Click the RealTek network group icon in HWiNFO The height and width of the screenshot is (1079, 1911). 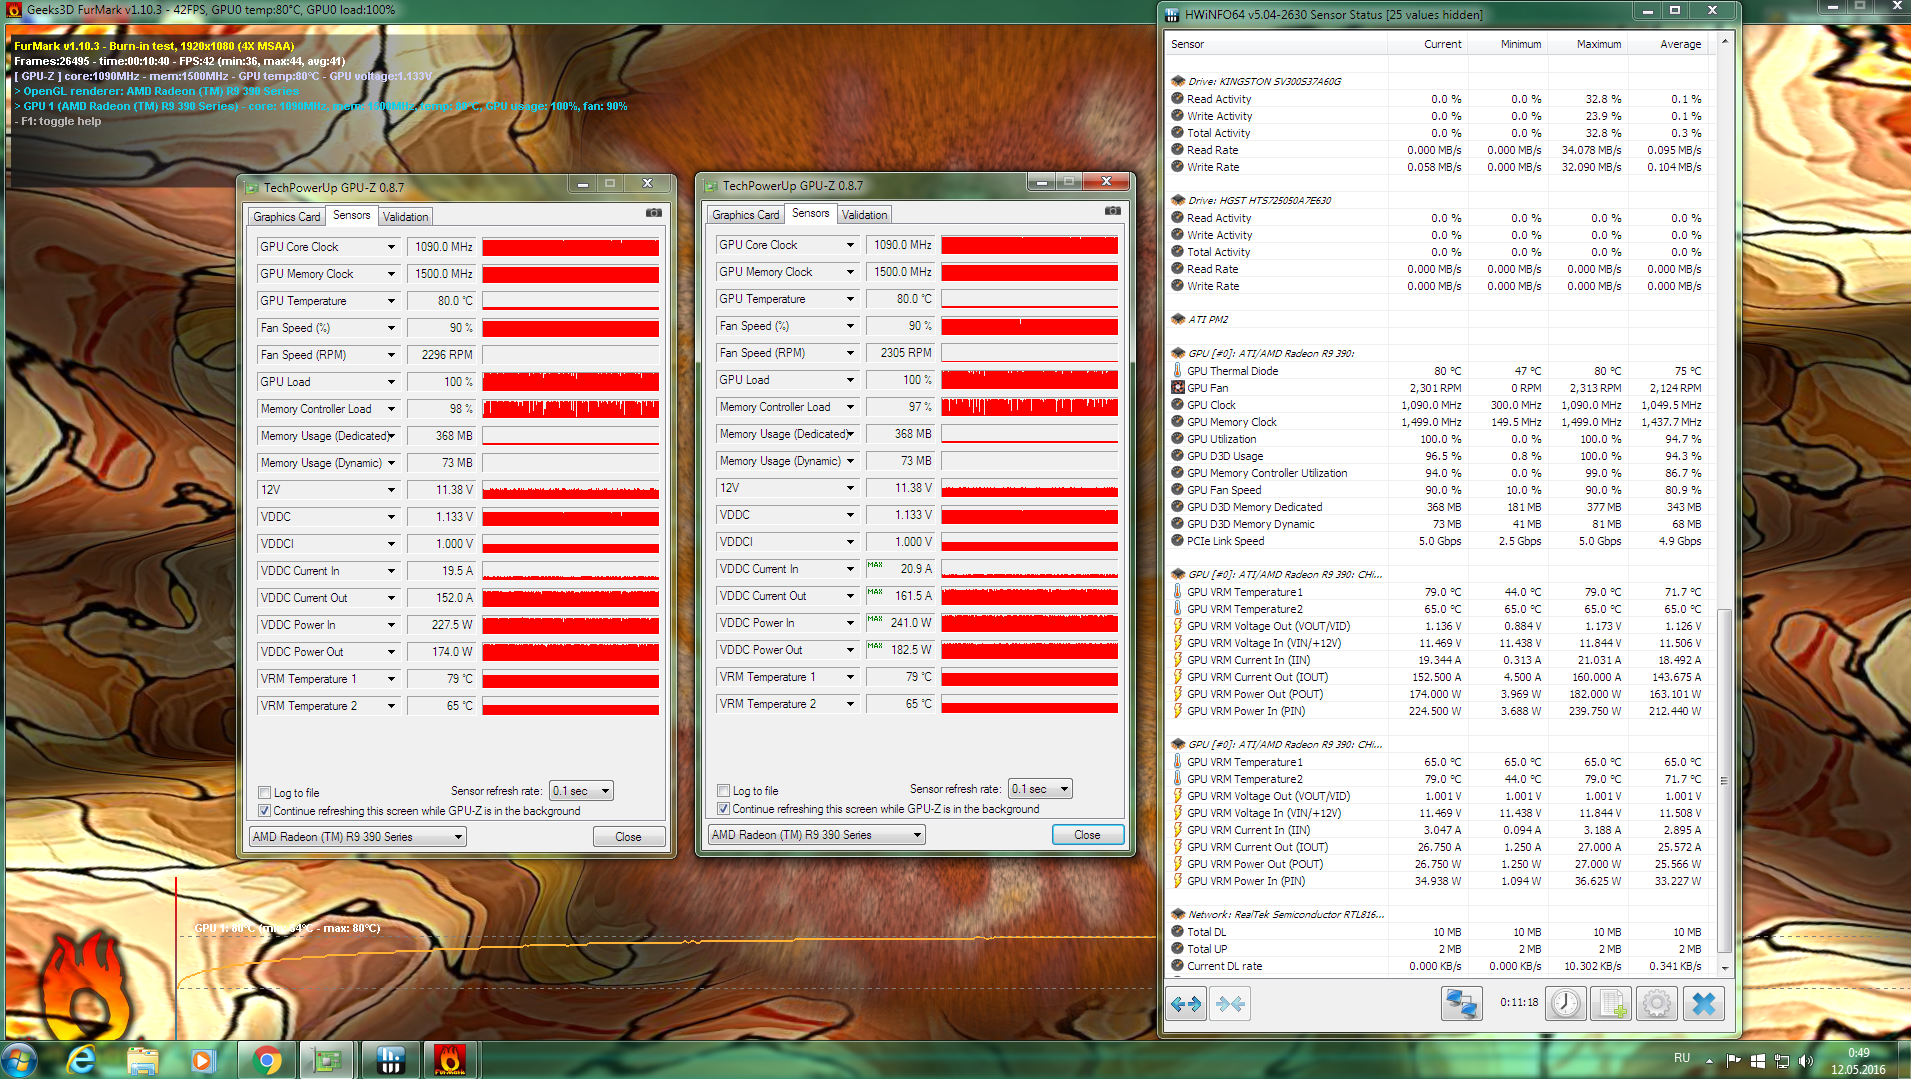click(1178, 915)
